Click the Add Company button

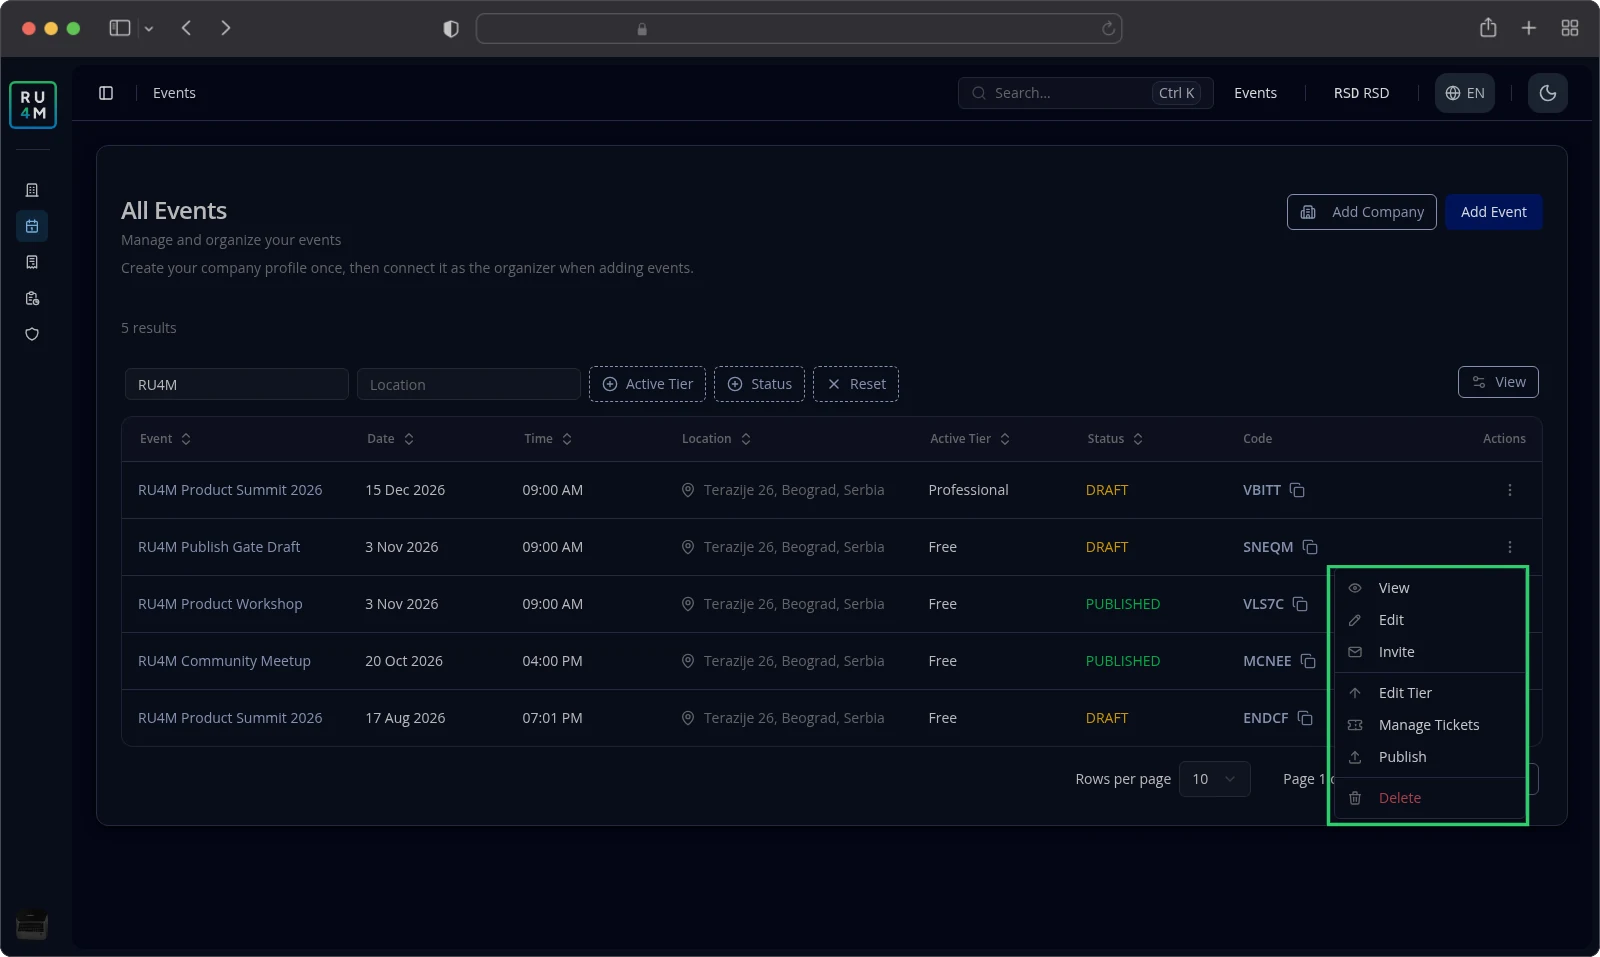pos(1362,212)
